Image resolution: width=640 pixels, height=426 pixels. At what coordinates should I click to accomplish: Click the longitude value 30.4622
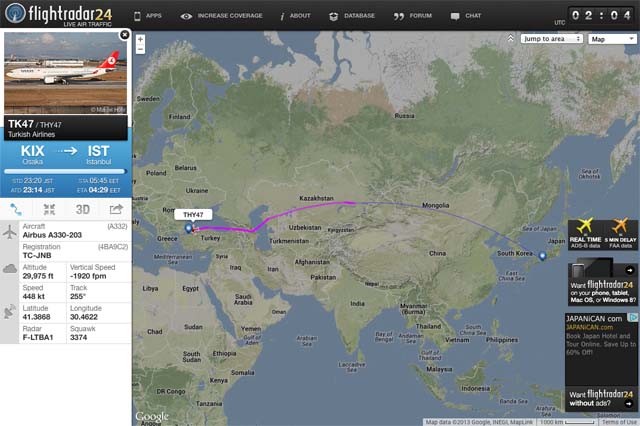point(84,317)
